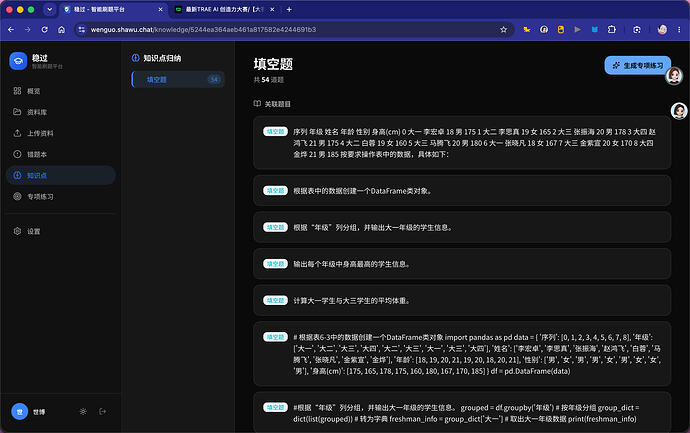Viewport: 690px width, 433px height.
Task: Open the tab search dropdown arrow
Action: (50, 9)
